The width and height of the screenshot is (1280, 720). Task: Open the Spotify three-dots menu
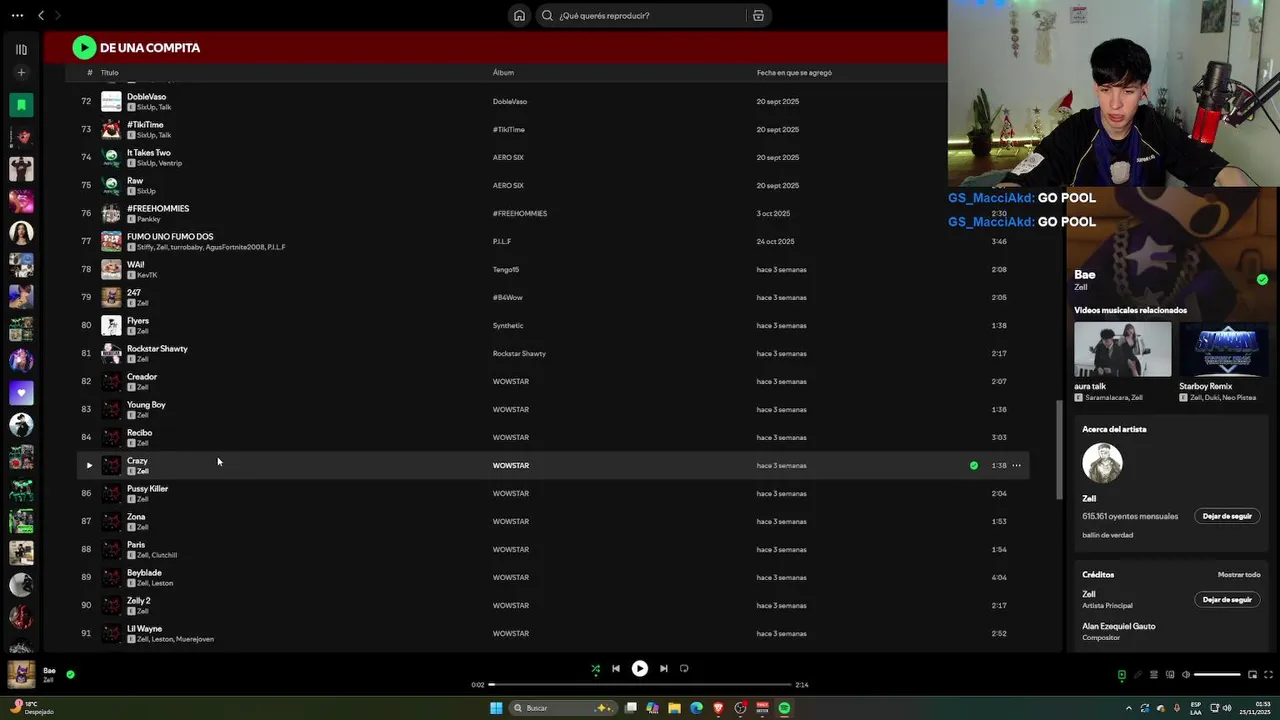click(x=17, y=15)
